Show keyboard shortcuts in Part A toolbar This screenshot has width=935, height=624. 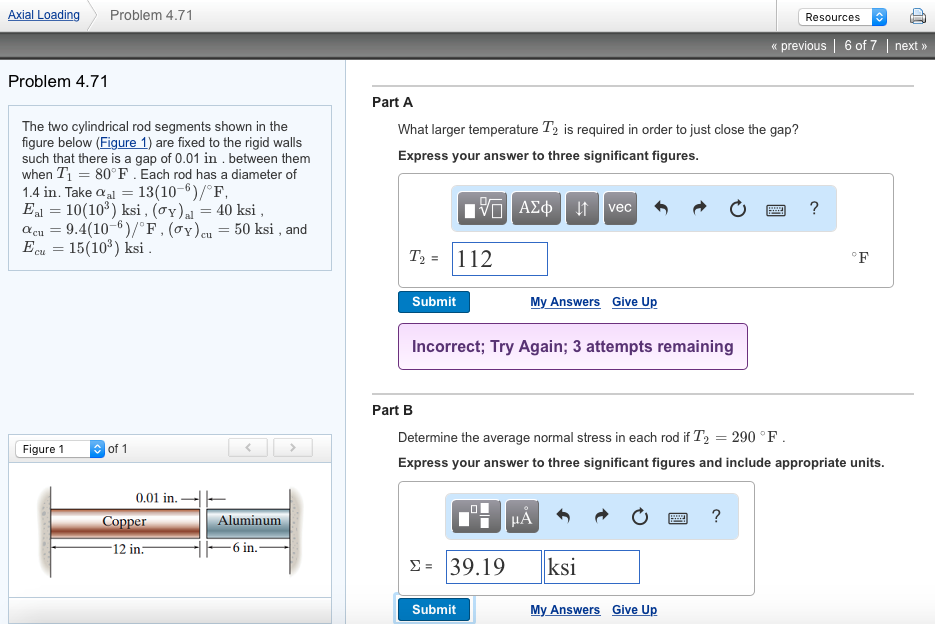[x=775, y=209]
